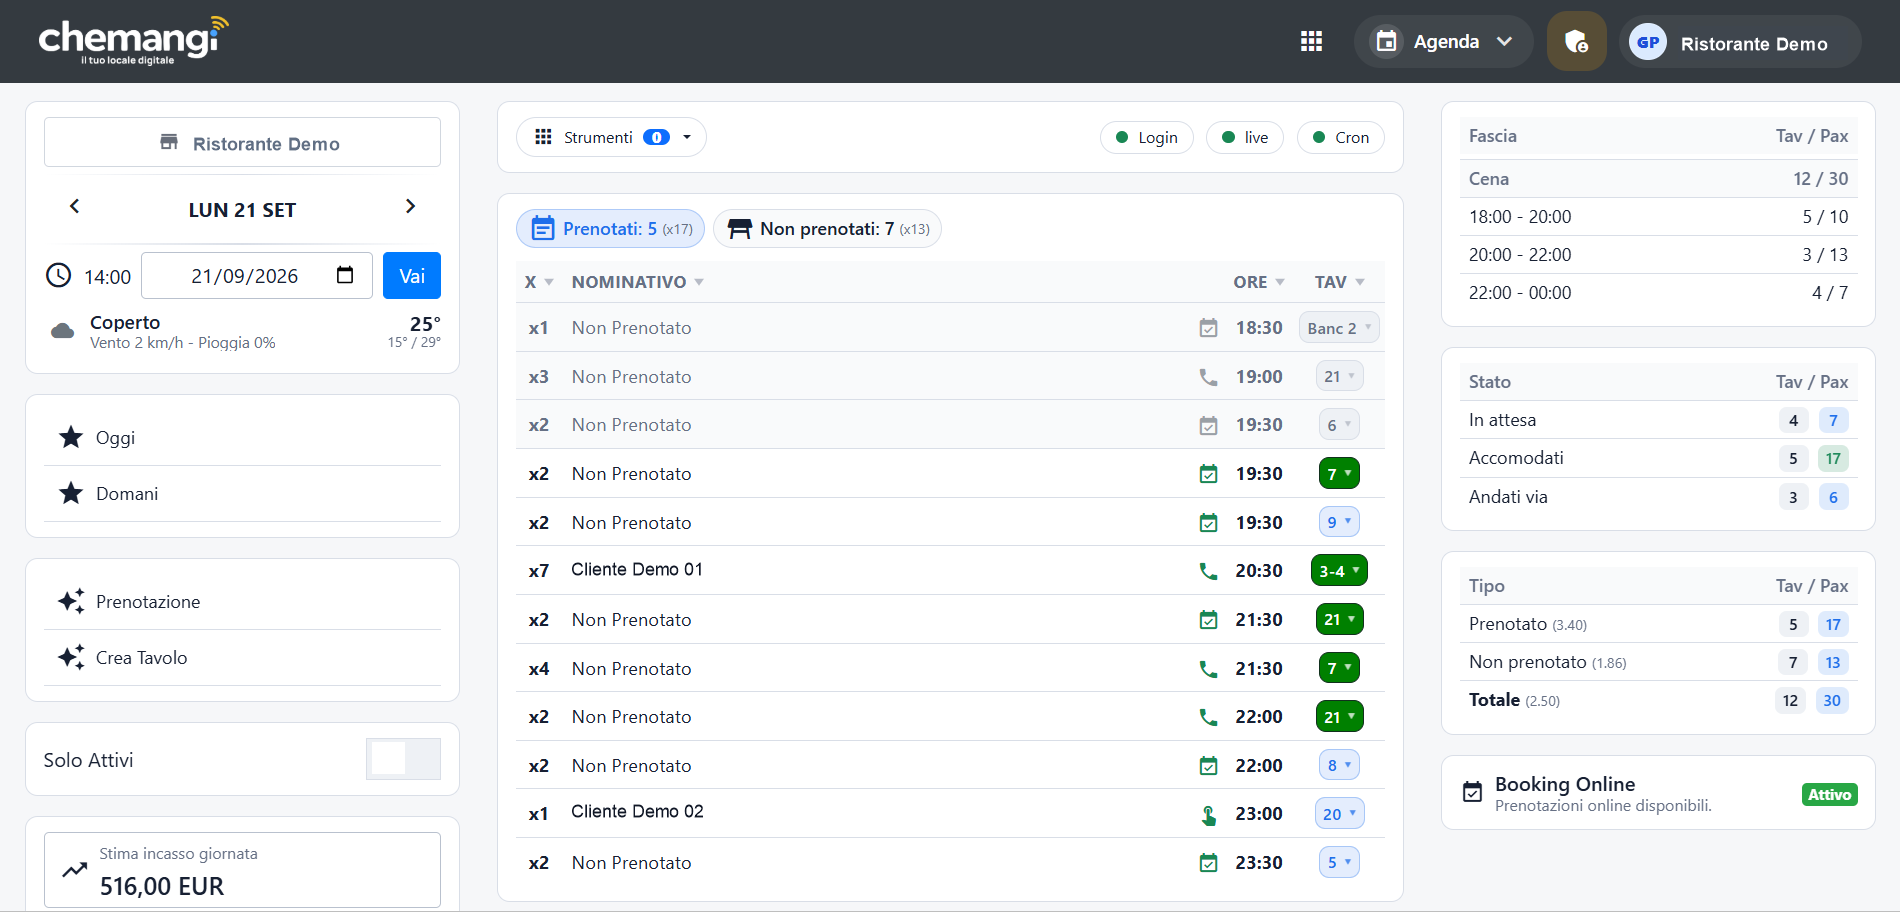The image size is (1900, 912).
Task: Expand the Strumenti dropdown
Action: click(x=611, y=137)
